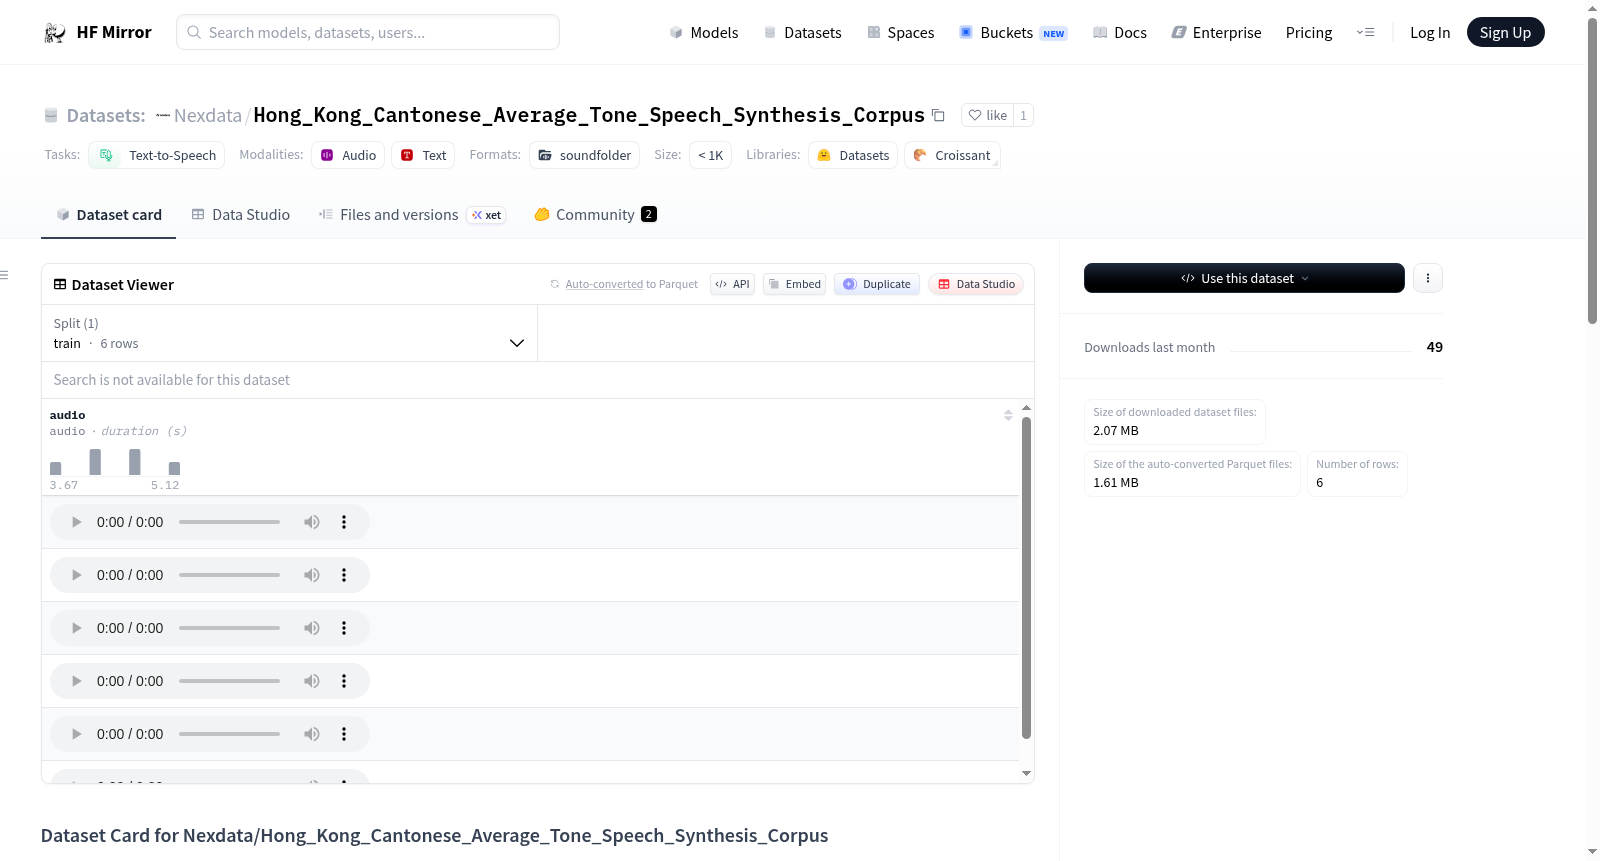
Task: Switch to the Dataset card tab
Action: tap(108, 215)
